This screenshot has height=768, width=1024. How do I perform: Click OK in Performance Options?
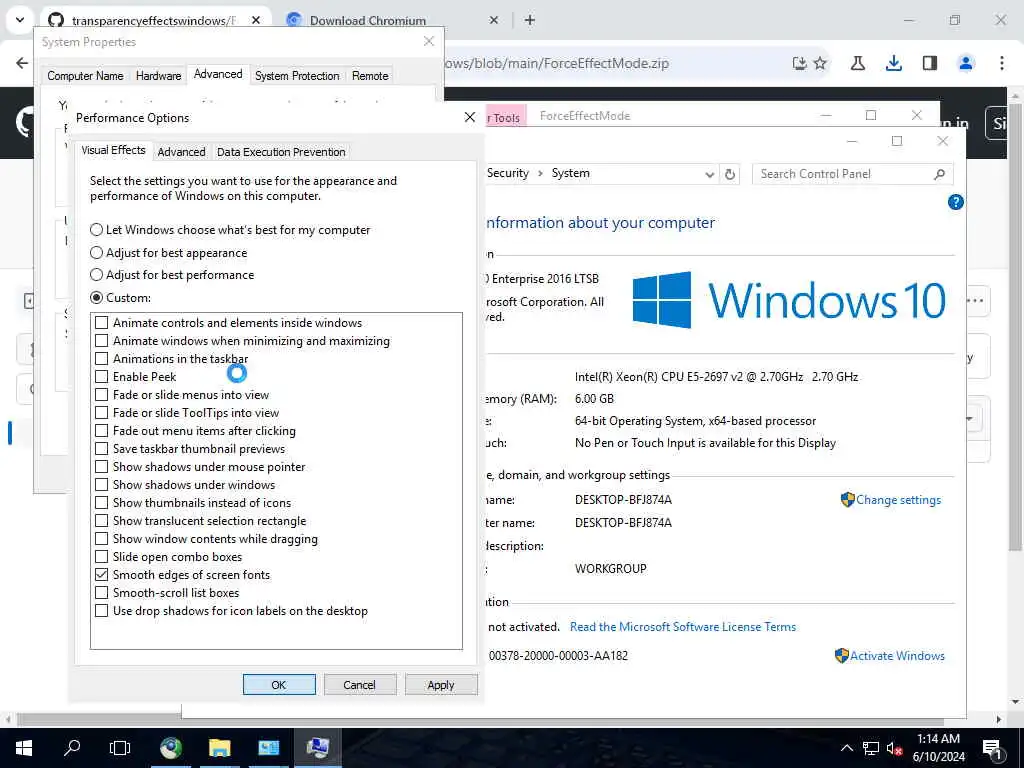pyautogui.click(x=279, y=685)
